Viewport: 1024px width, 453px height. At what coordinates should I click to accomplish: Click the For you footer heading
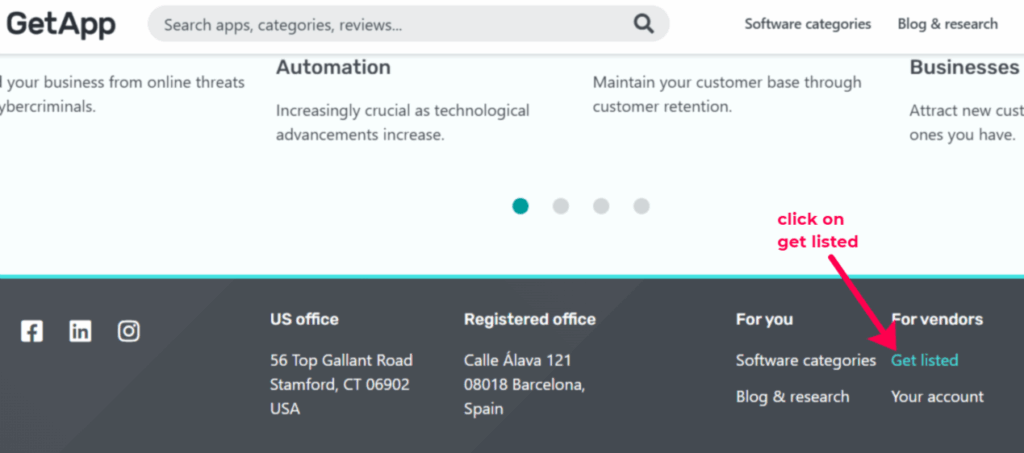[x=764, y=319]
